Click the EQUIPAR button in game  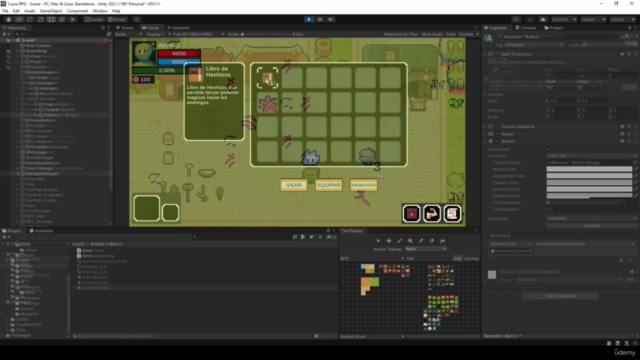(x=329, y=185)
